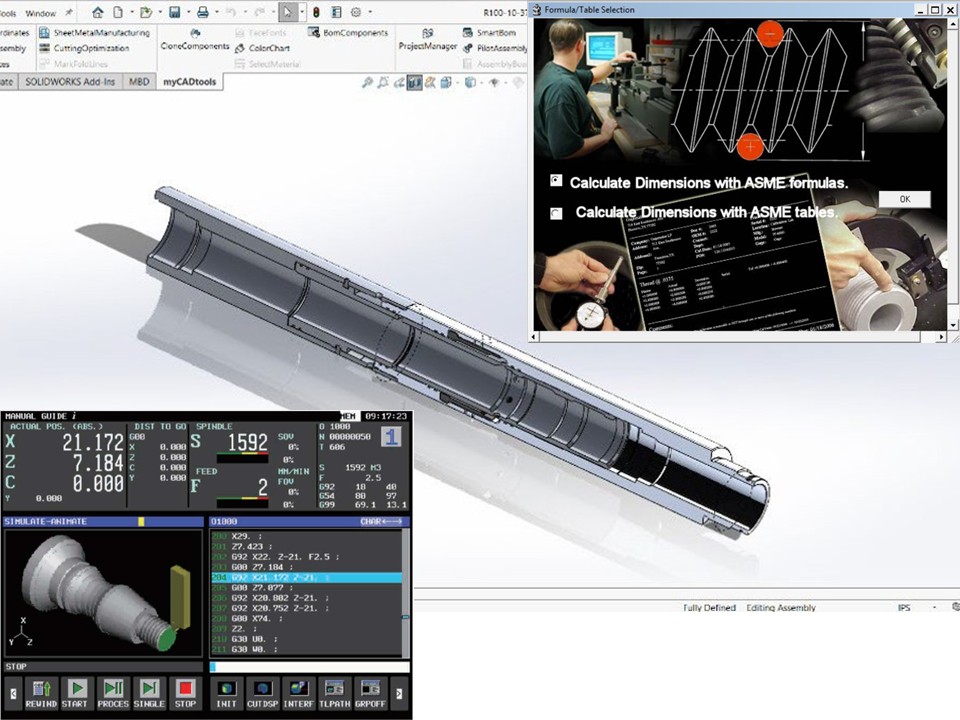Expand the Print dropdown arrow
The height and width of the screenshot is (720, 960).
pyautogui.click(x=216, y=12)
